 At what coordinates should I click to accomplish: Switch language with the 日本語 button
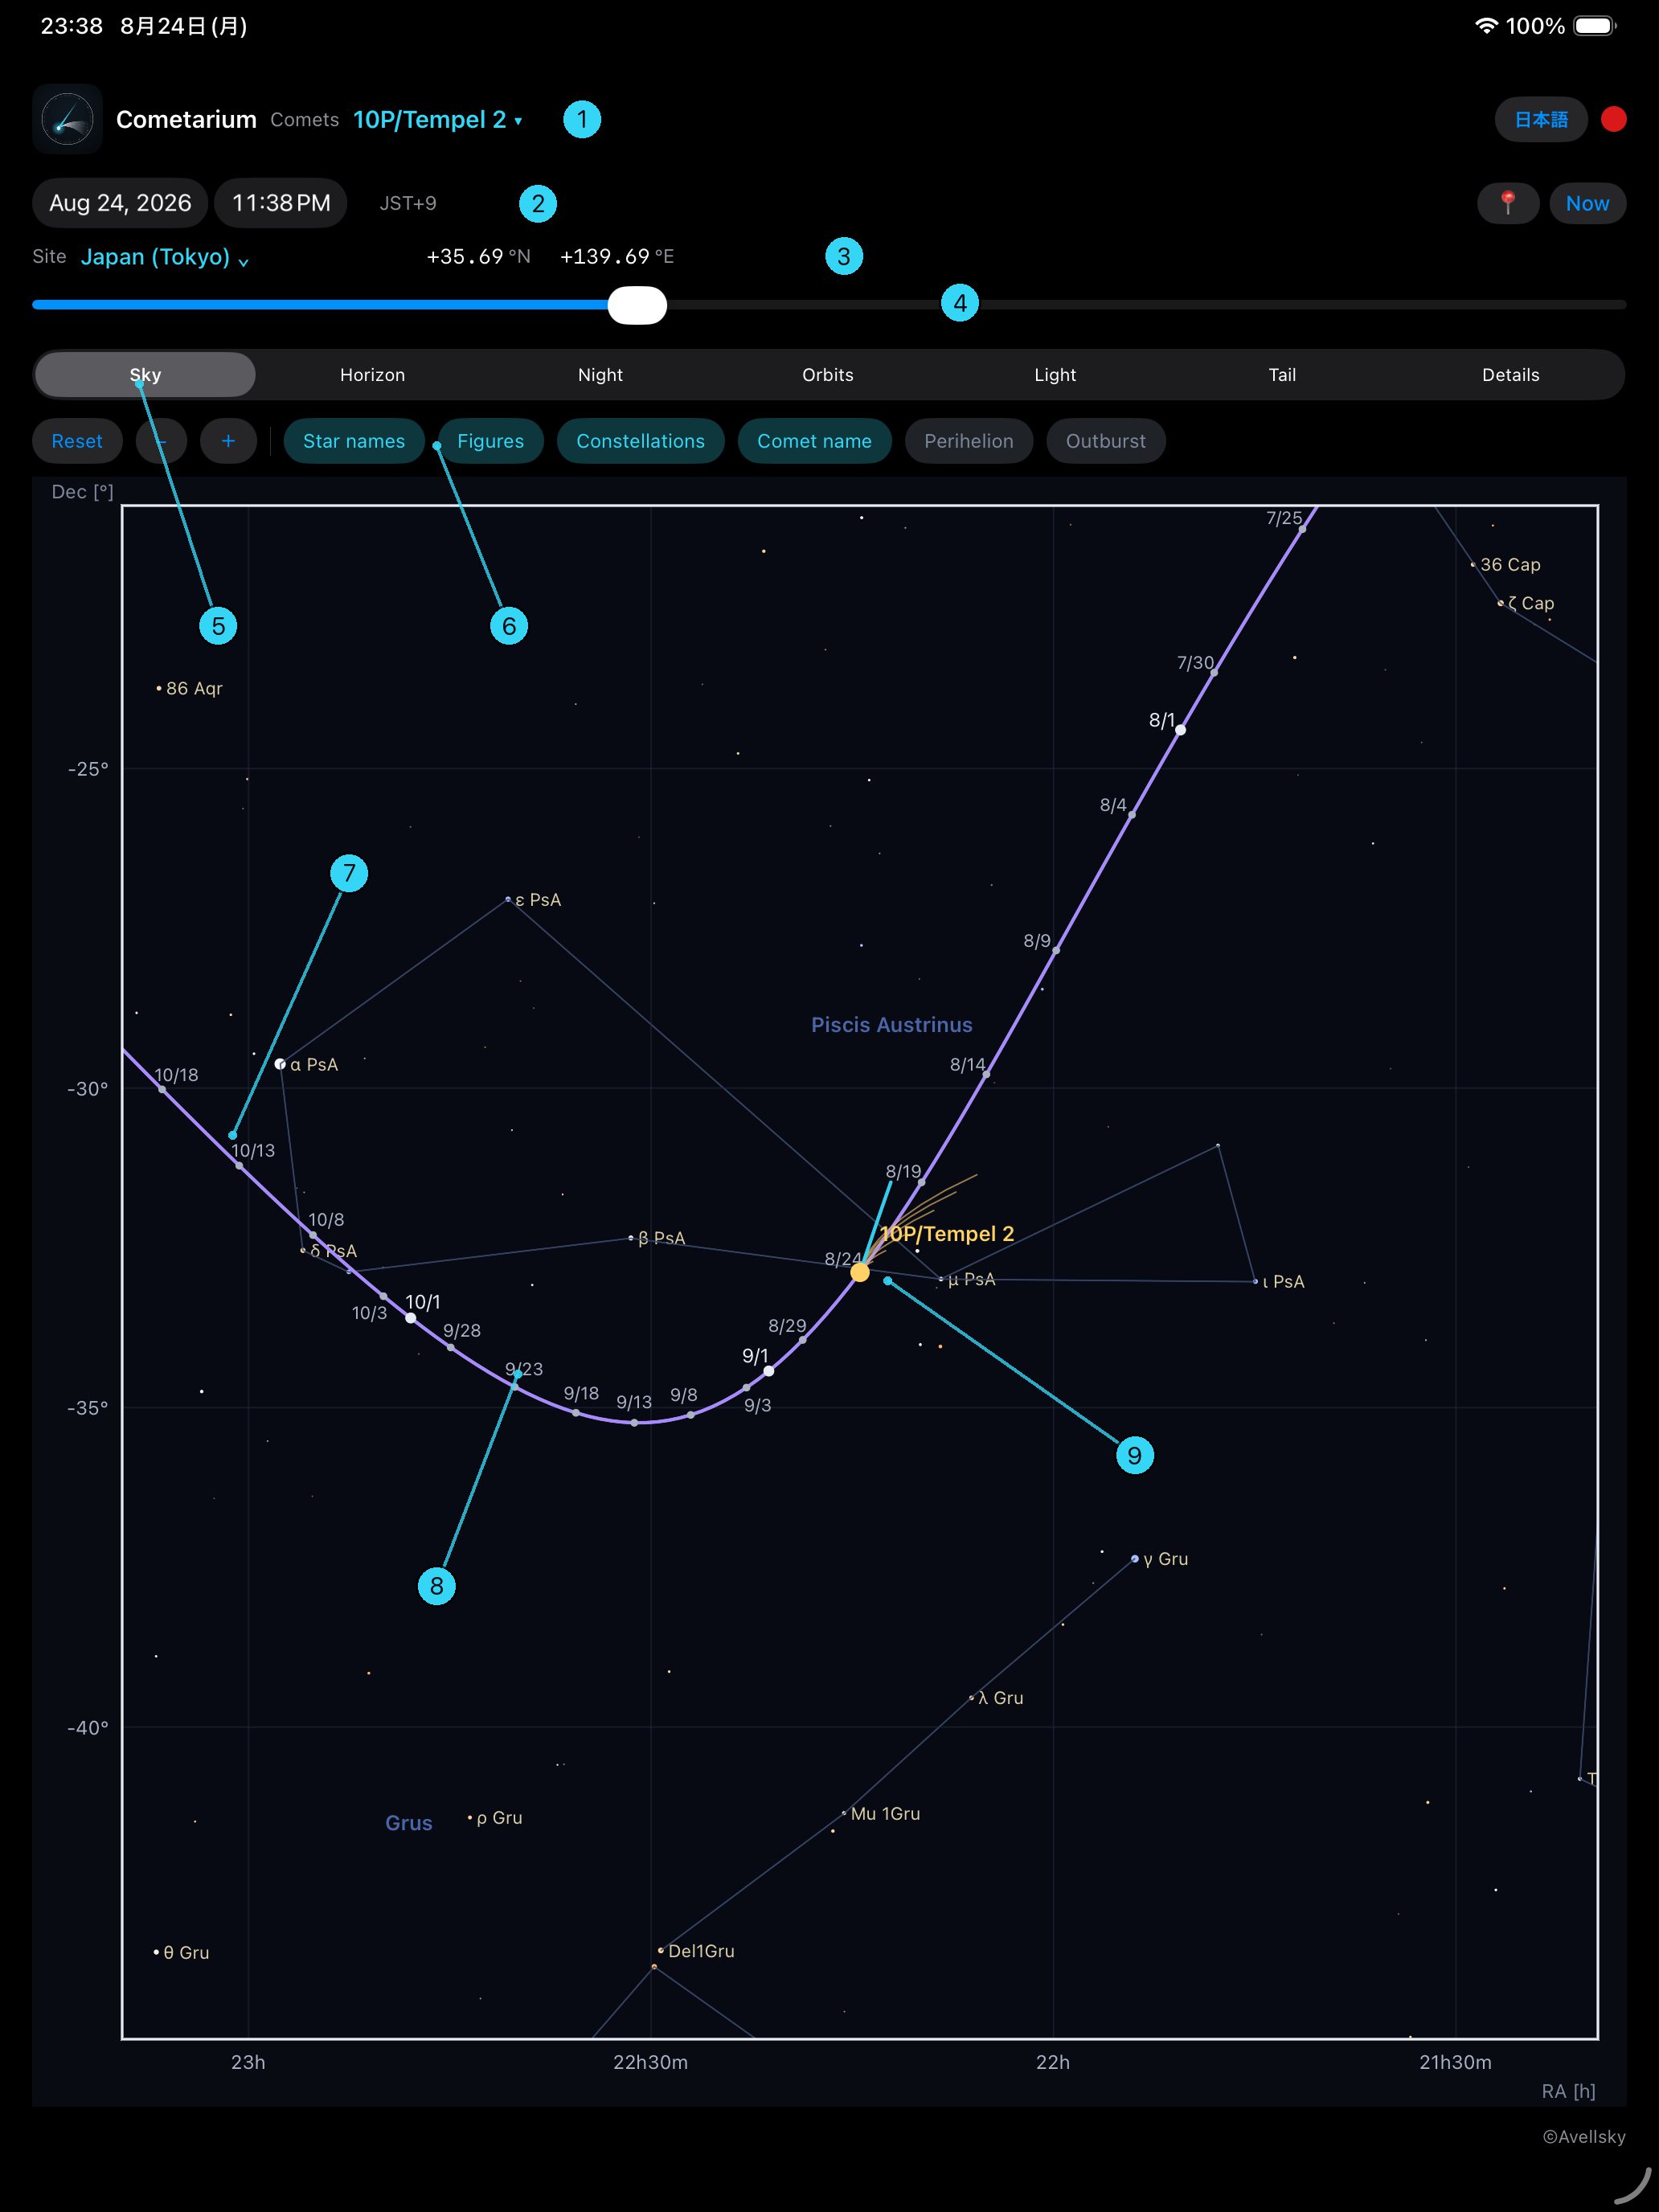pyautogui.click(x=1540, y=120)
